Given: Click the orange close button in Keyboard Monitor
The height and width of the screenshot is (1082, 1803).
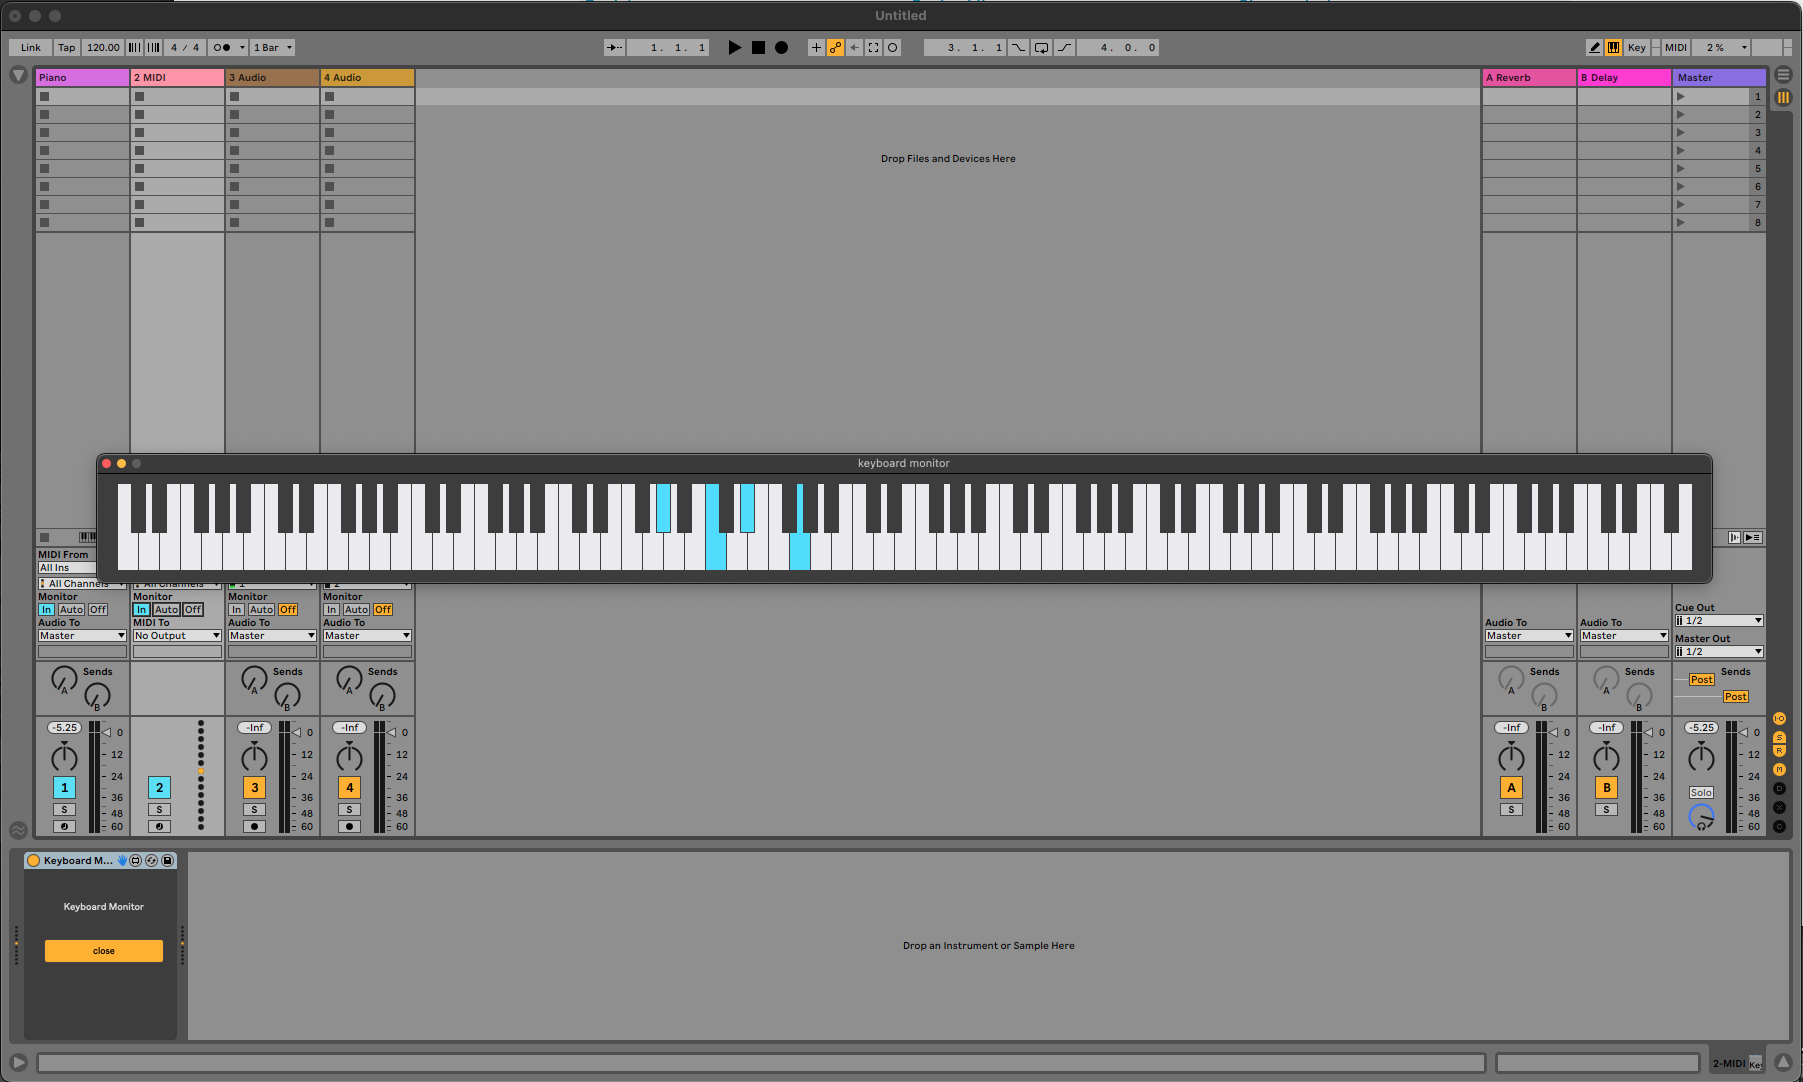Looking at the screenshot, I should (x=104, y=951).
